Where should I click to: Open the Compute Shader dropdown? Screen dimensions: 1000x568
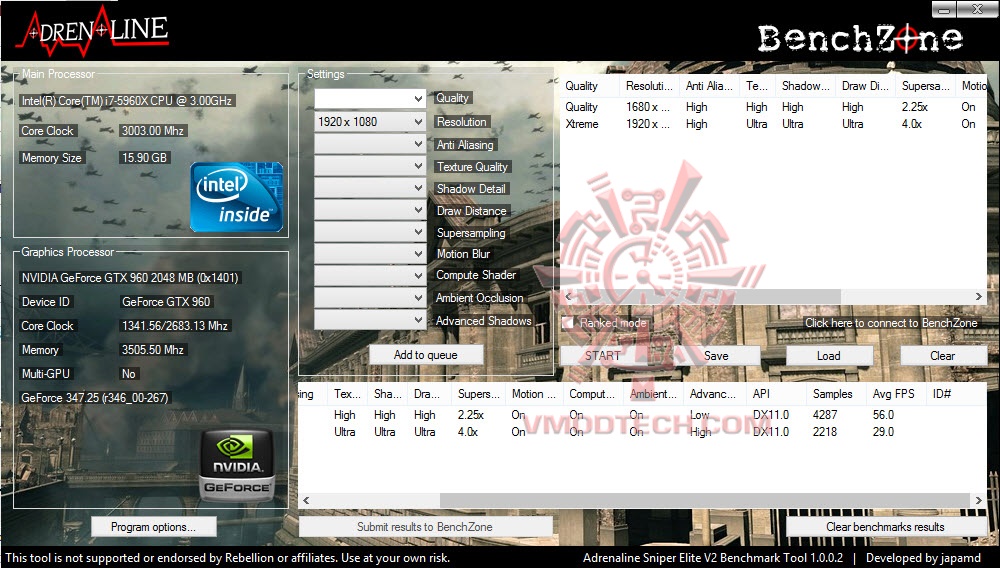coord(370,275)
